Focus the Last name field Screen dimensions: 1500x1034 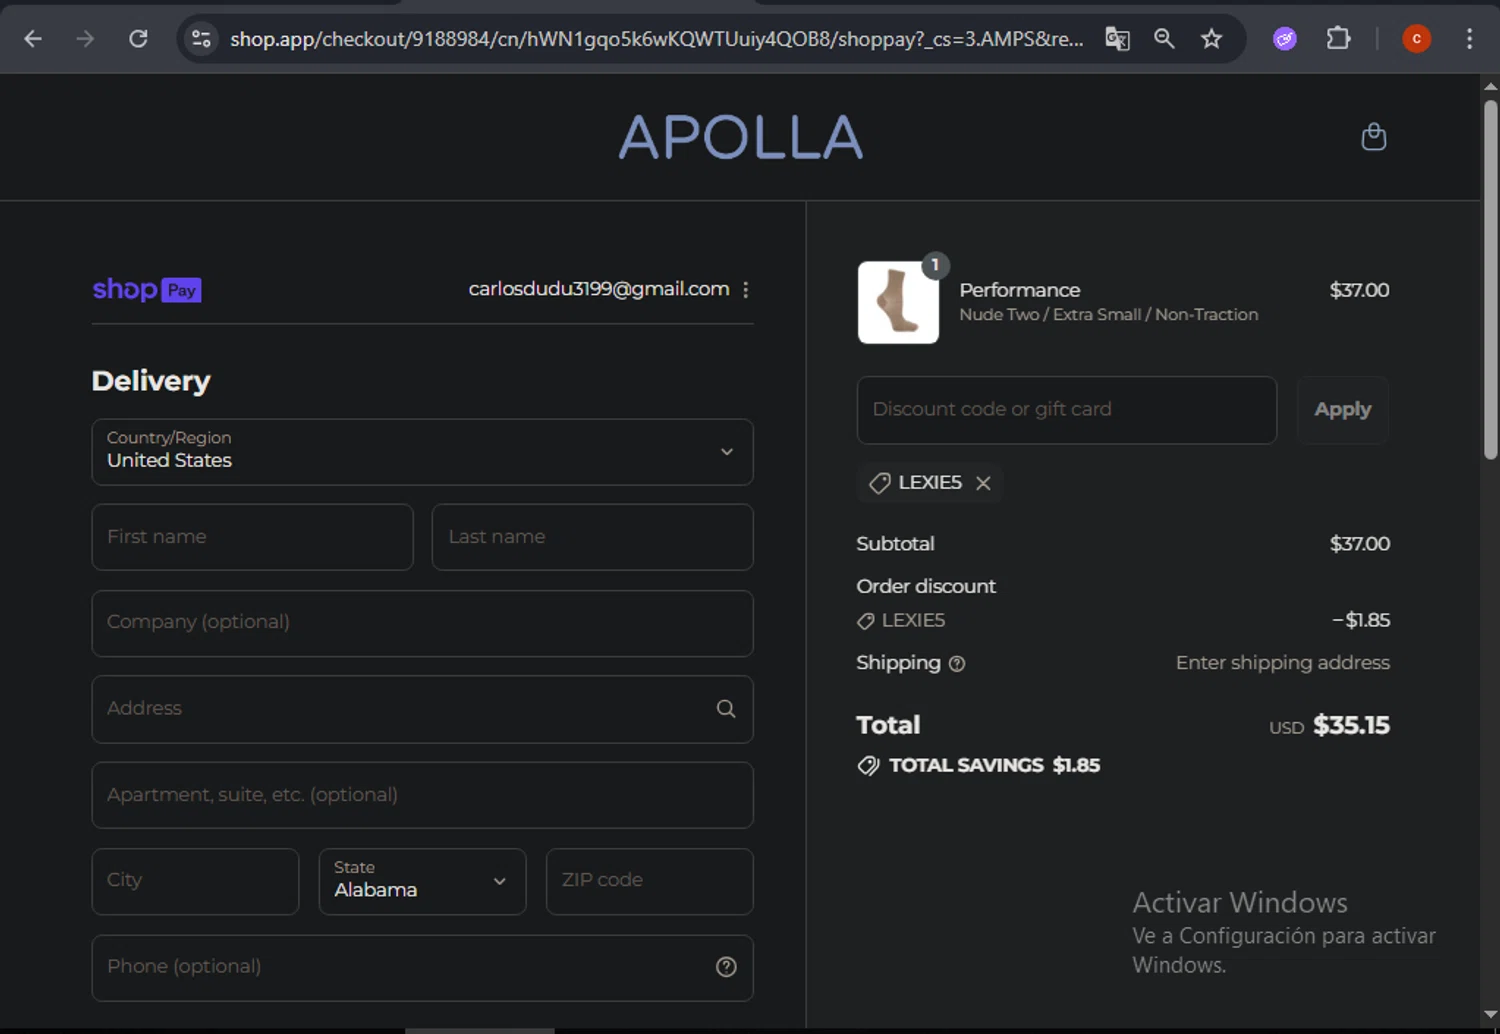coord(592,537)
